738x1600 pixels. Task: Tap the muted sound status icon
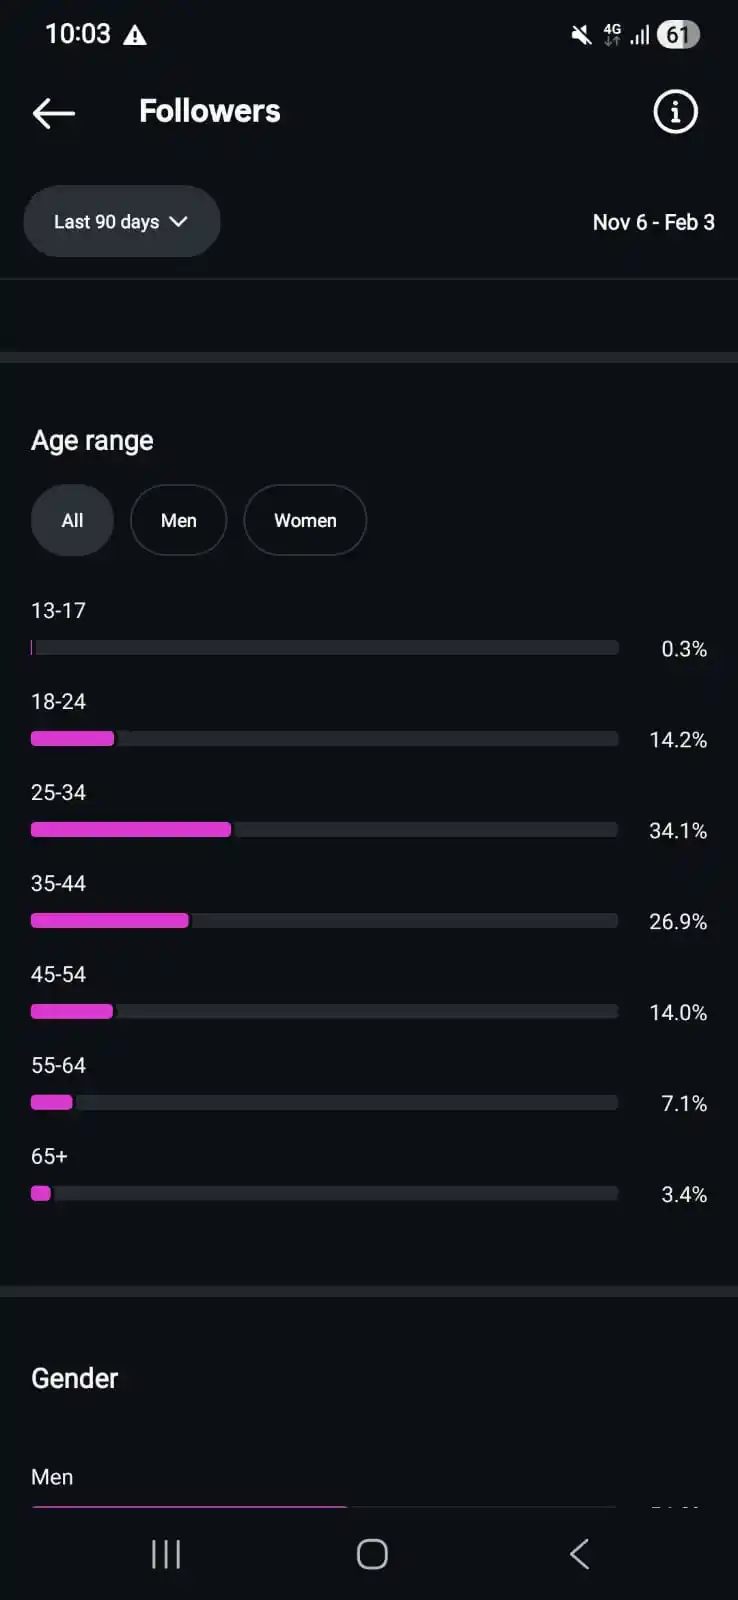point(581,36)
